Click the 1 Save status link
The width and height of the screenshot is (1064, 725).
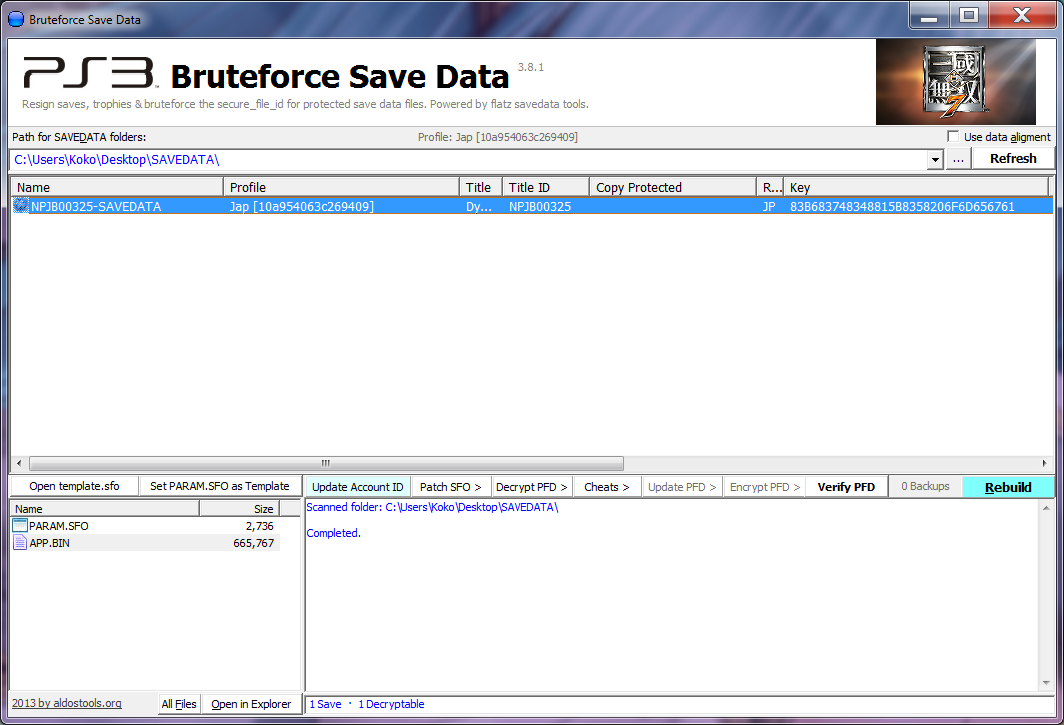coord(326,704)
